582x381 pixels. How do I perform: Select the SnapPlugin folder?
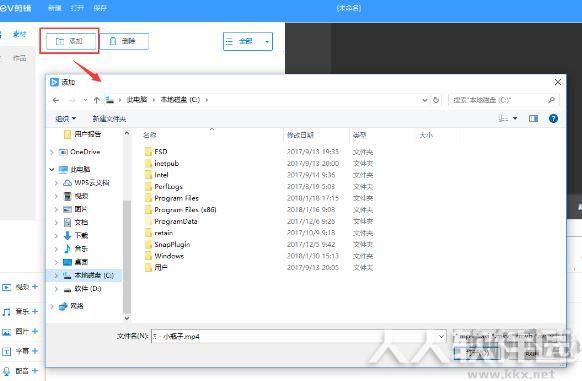[172, 244]
